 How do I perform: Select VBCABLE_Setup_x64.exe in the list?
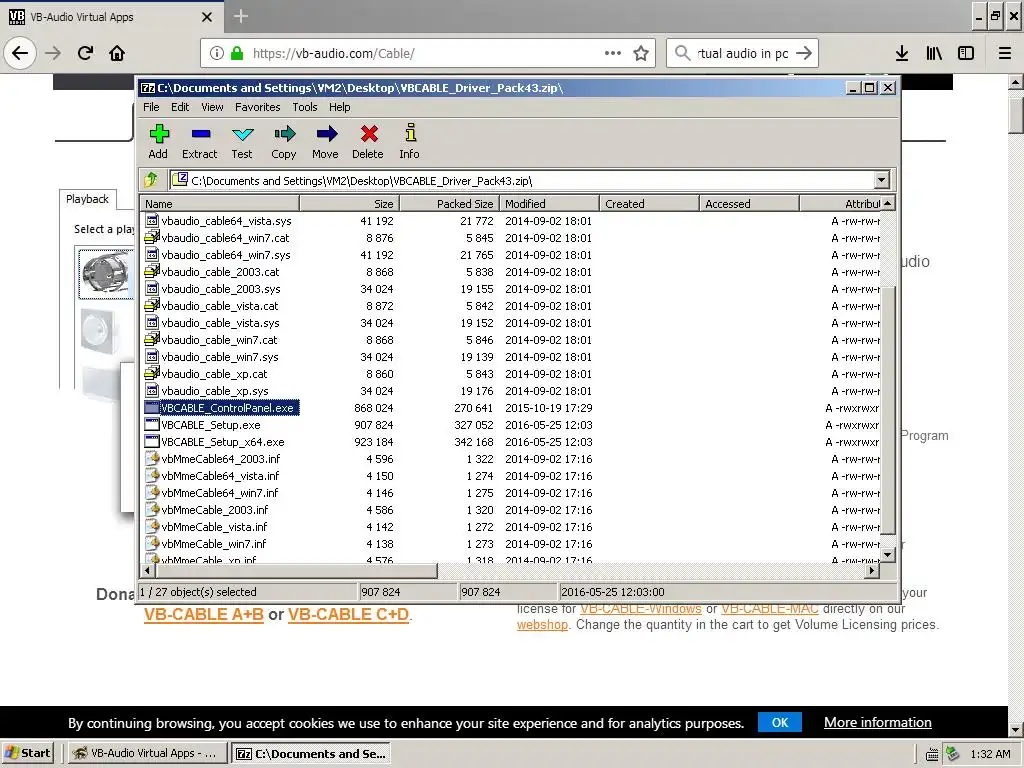[x=222, y=442]
